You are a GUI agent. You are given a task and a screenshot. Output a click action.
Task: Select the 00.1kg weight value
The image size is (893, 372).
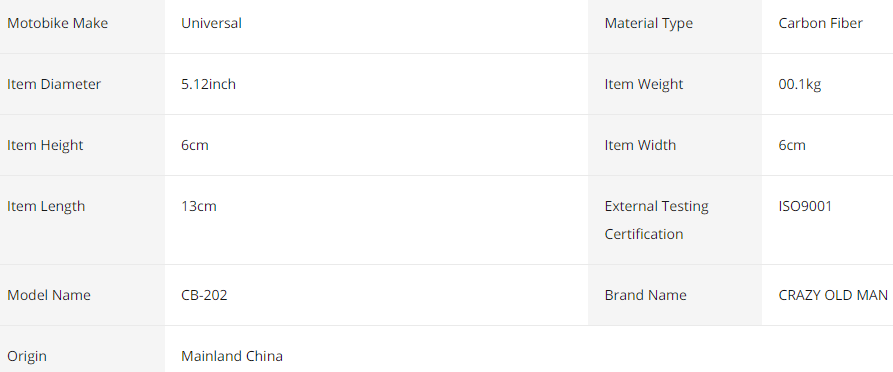(x=800, y=84)
